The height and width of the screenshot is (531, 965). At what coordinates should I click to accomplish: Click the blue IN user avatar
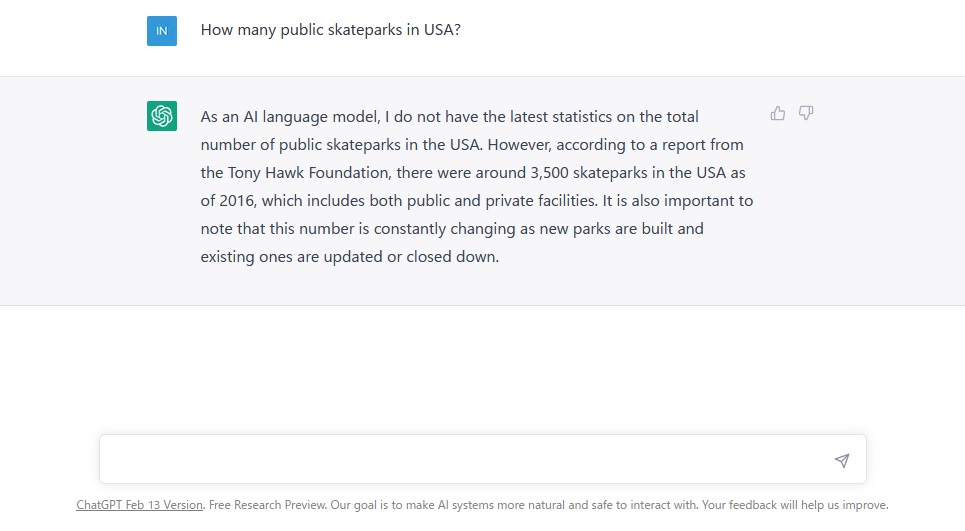162,31
